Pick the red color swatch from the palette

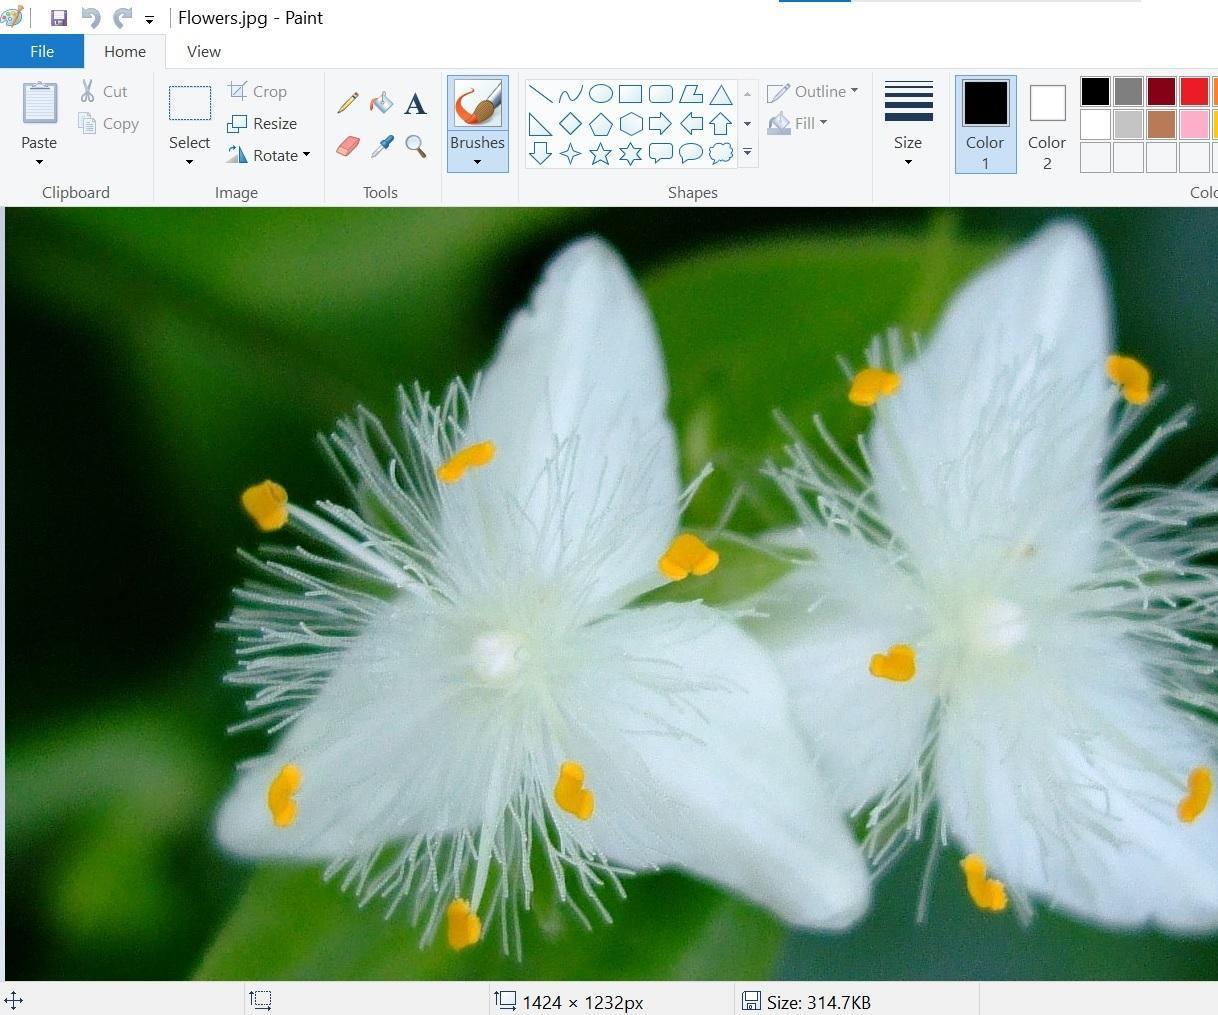click(1194, 91)
